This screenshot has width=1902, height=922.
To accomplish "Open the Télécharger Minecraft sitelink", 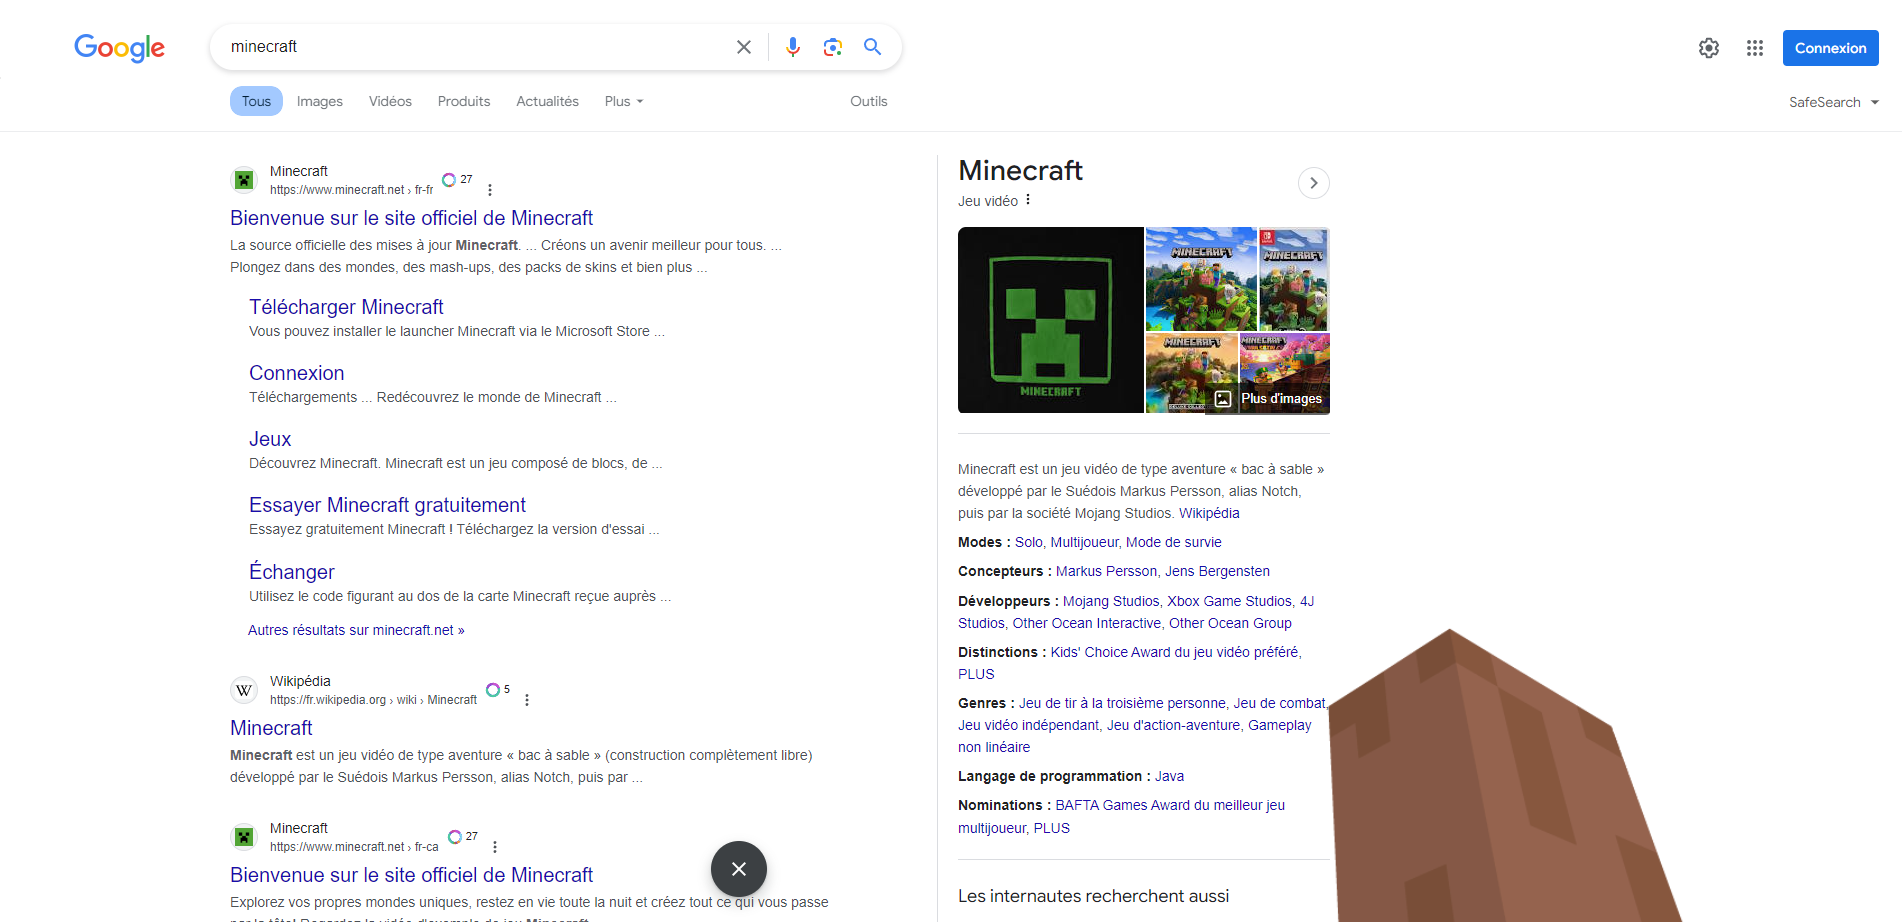I will pos(346,307).
